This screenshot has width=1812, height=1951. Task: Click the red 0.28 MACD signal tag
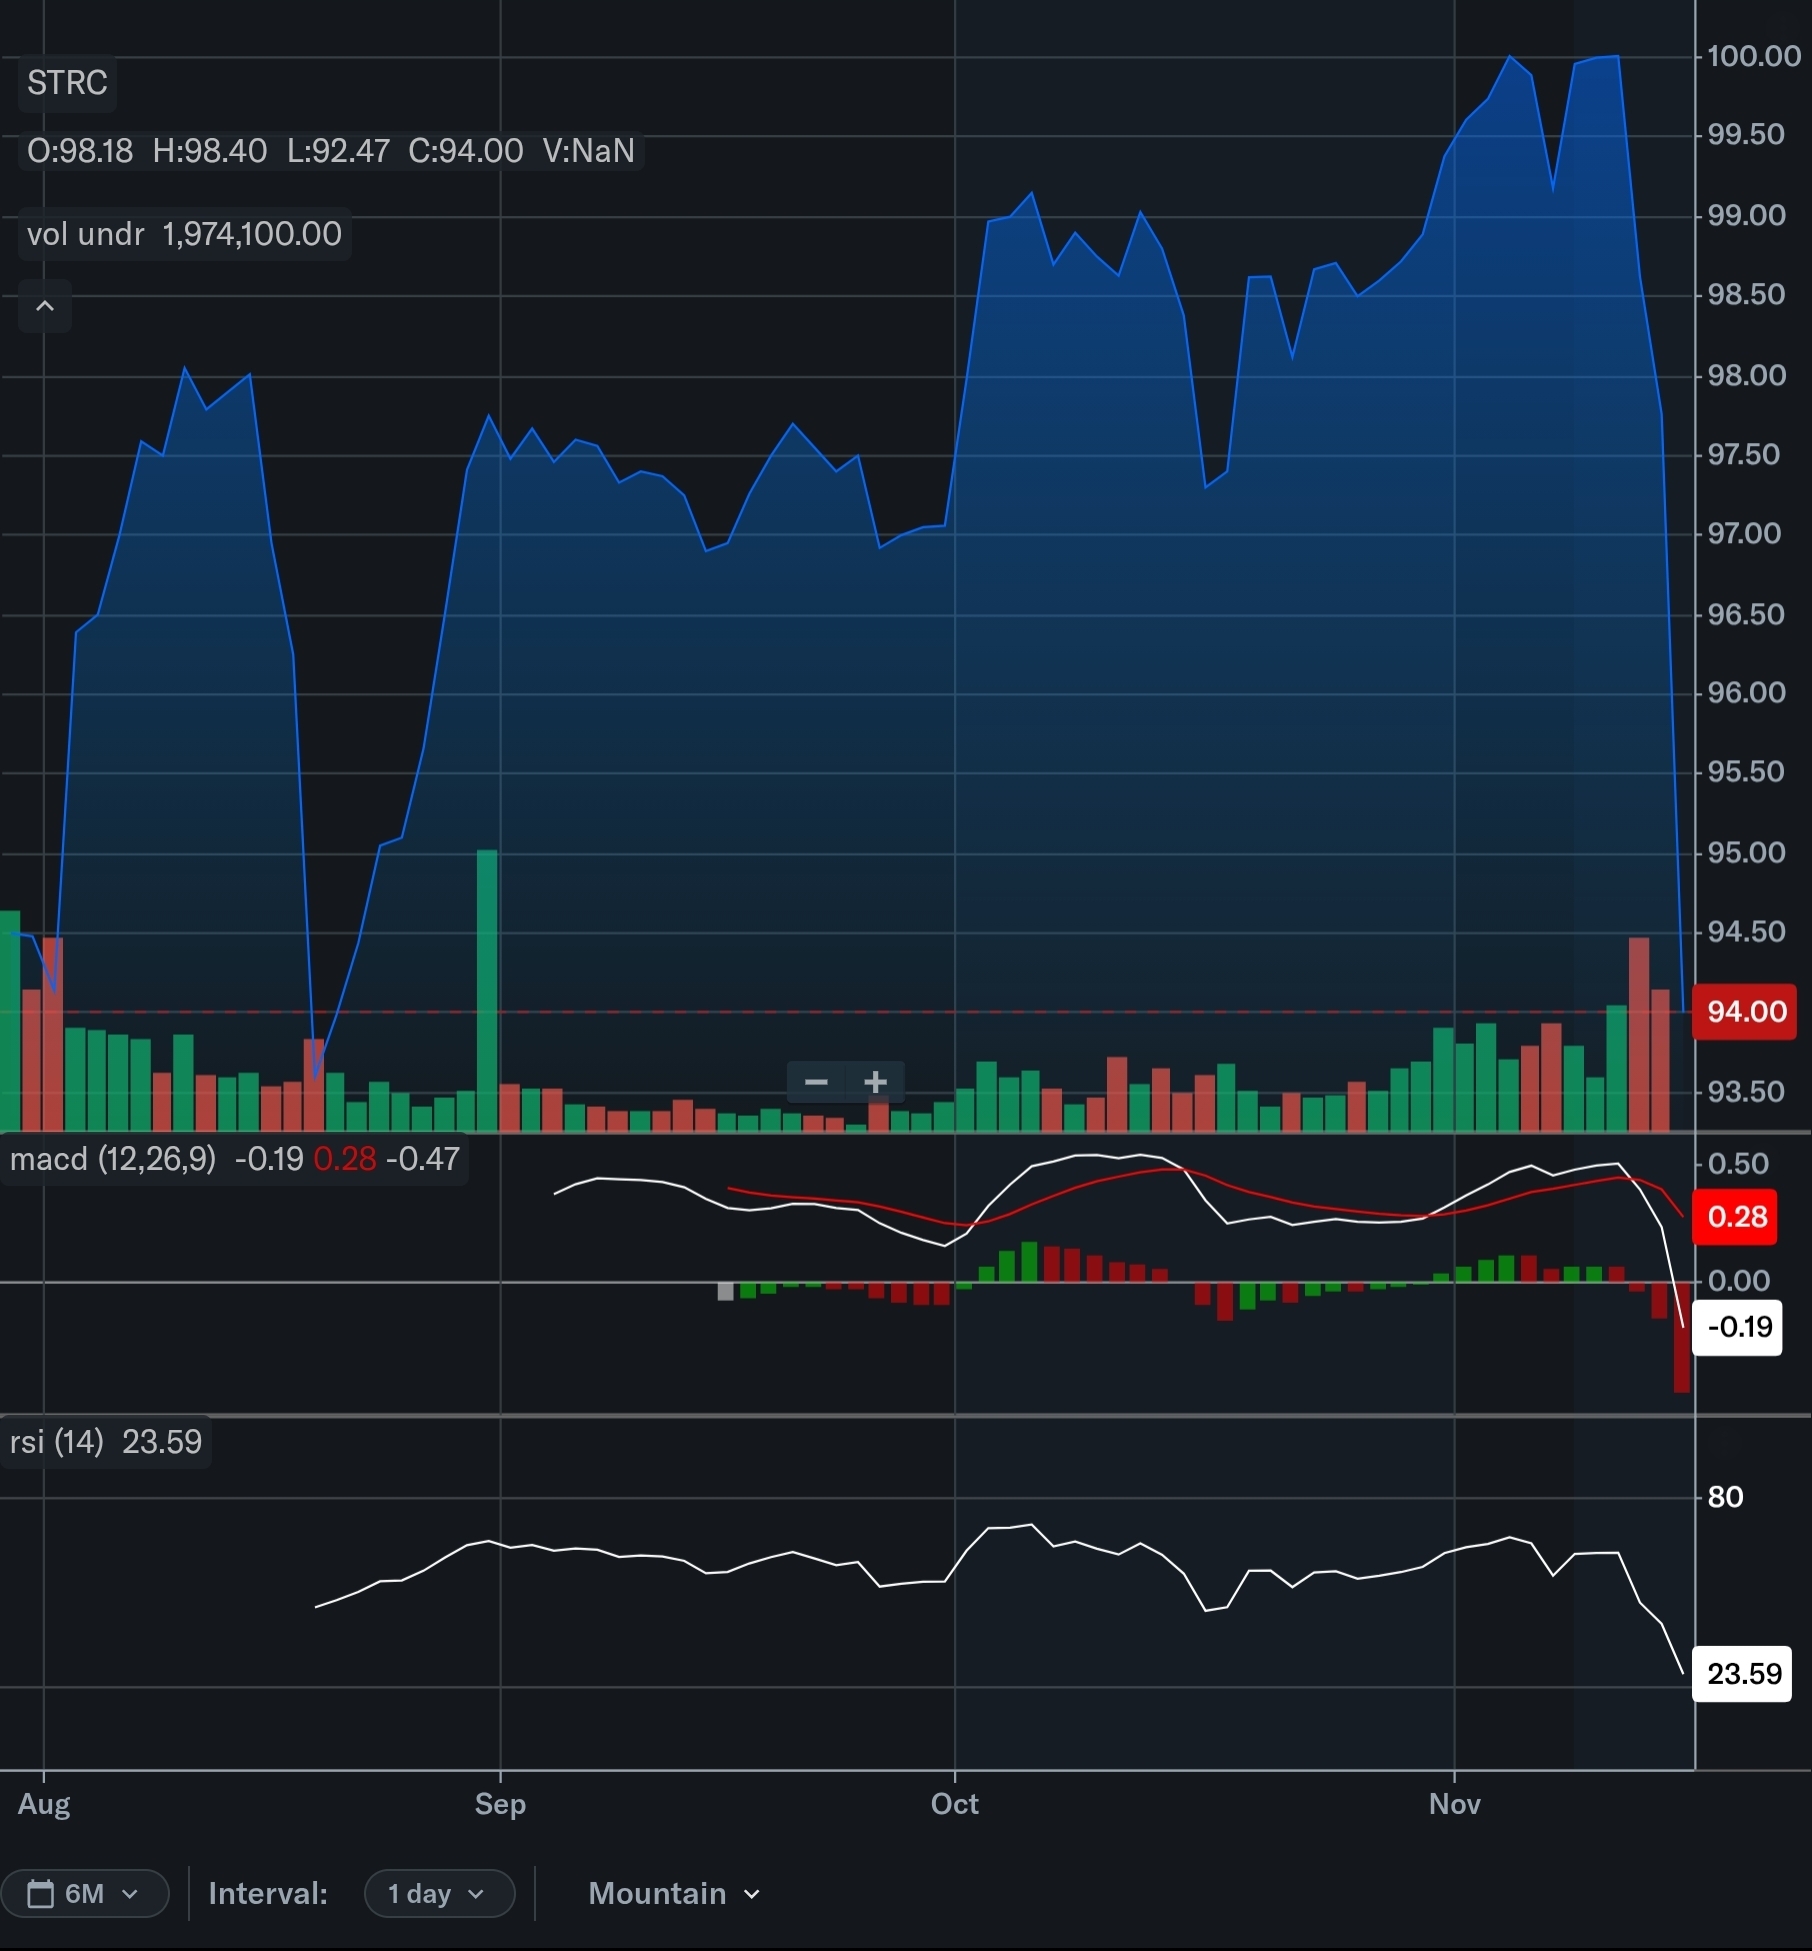(x=1736, y=1216)
